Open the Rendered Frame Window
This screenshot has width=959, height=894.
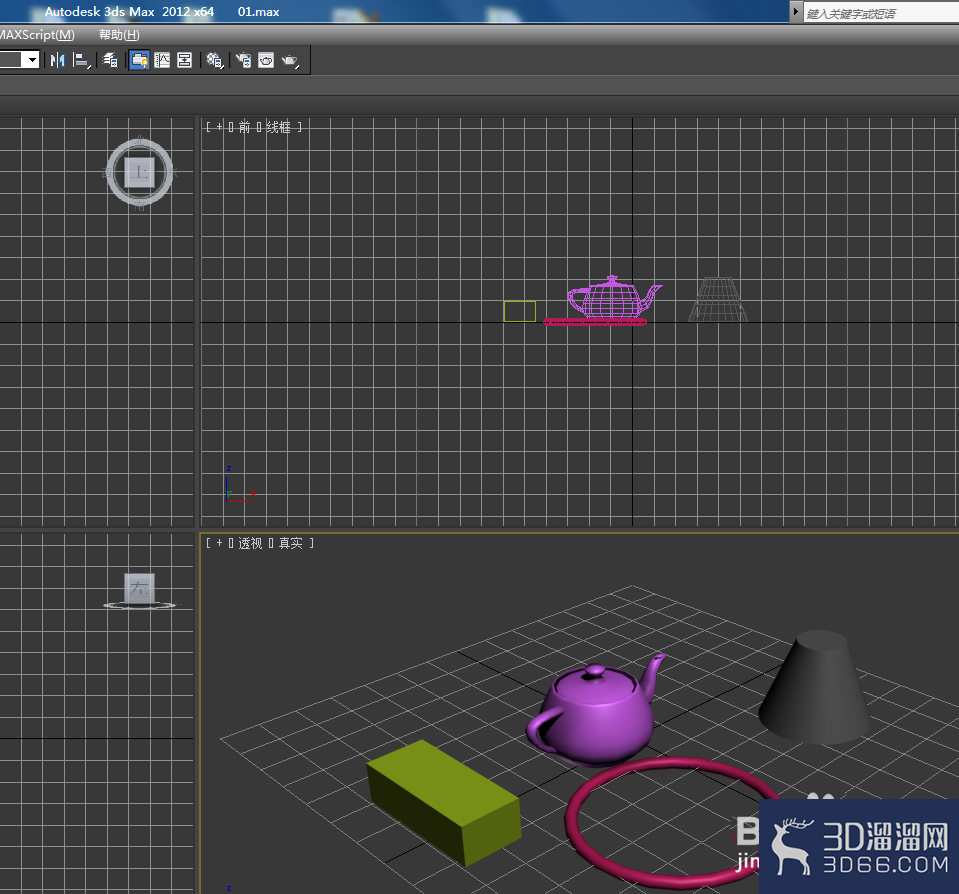coord(265,60)
